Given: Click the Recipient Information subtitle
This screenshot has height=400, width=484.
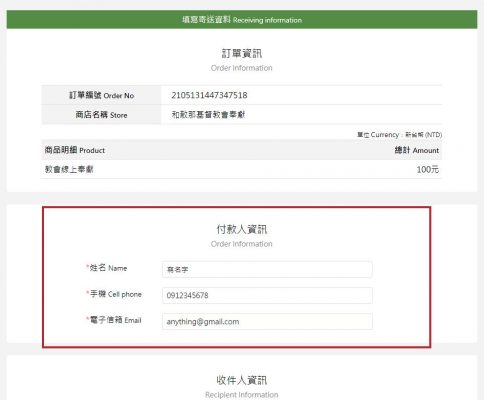Looking at the screenshot, I should coord(242,395).
